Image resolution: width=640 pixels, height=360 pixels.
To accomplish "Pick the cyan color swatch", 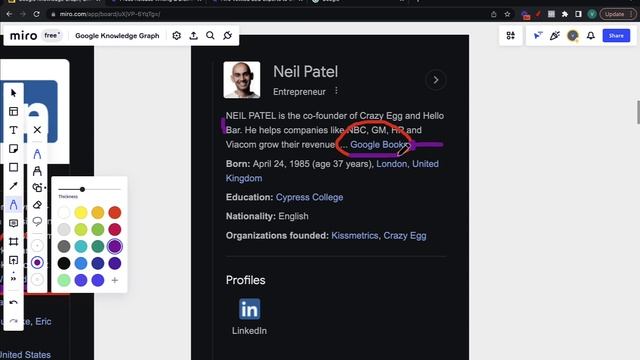I will pos(81,246).
